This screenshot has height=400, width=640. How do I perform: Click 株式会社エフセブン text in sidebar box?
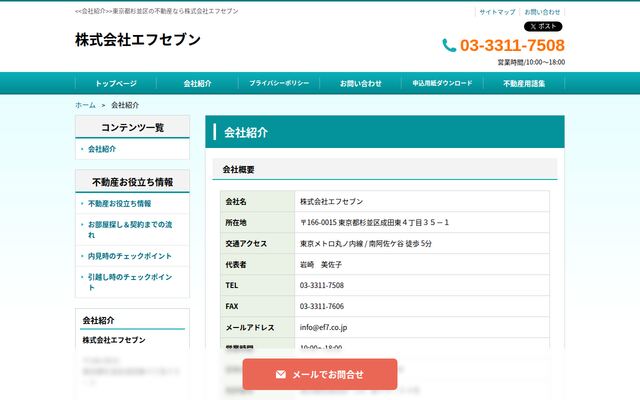point(114,340)
